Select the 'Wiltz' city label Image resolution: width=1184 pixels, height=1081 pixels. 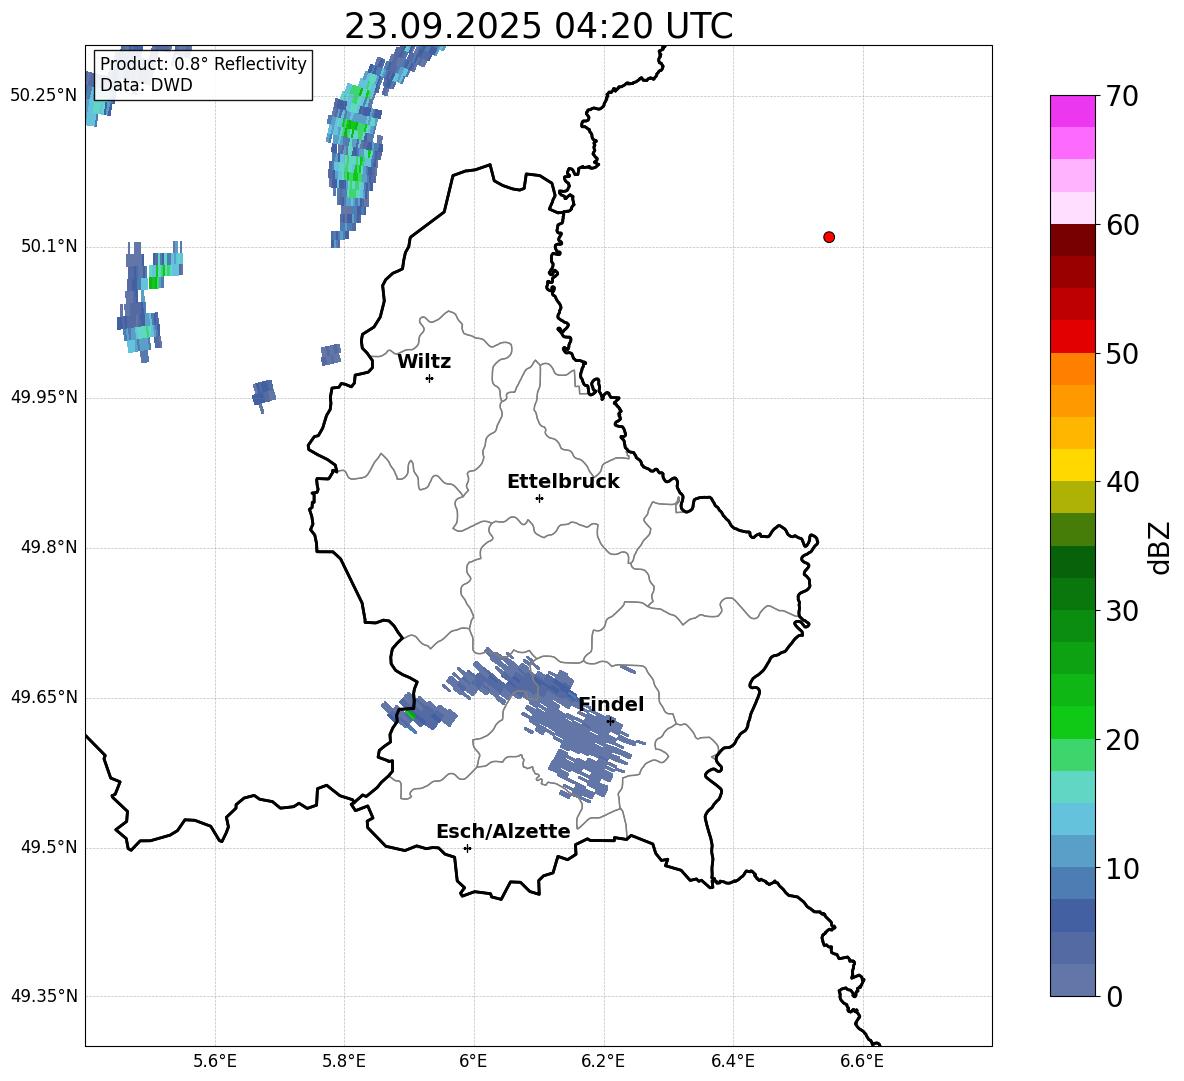coord(424,362)
